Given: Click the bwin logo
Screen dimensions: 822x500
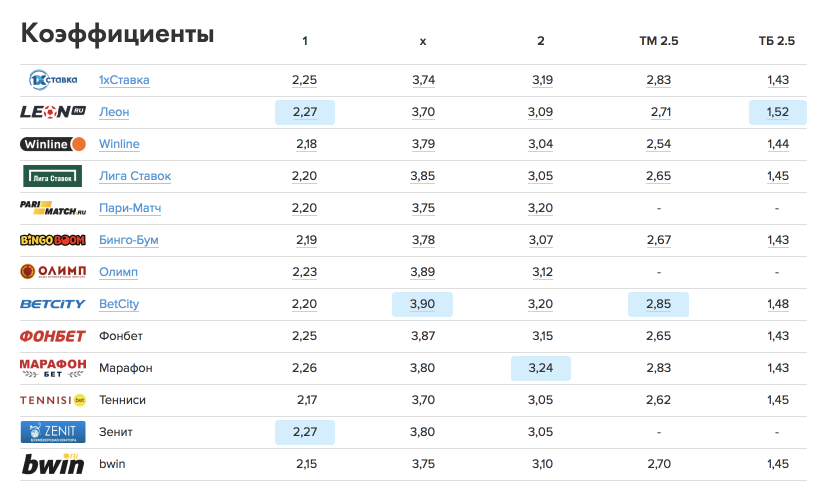Looking at the screenshot, I should tap(53, 463).
